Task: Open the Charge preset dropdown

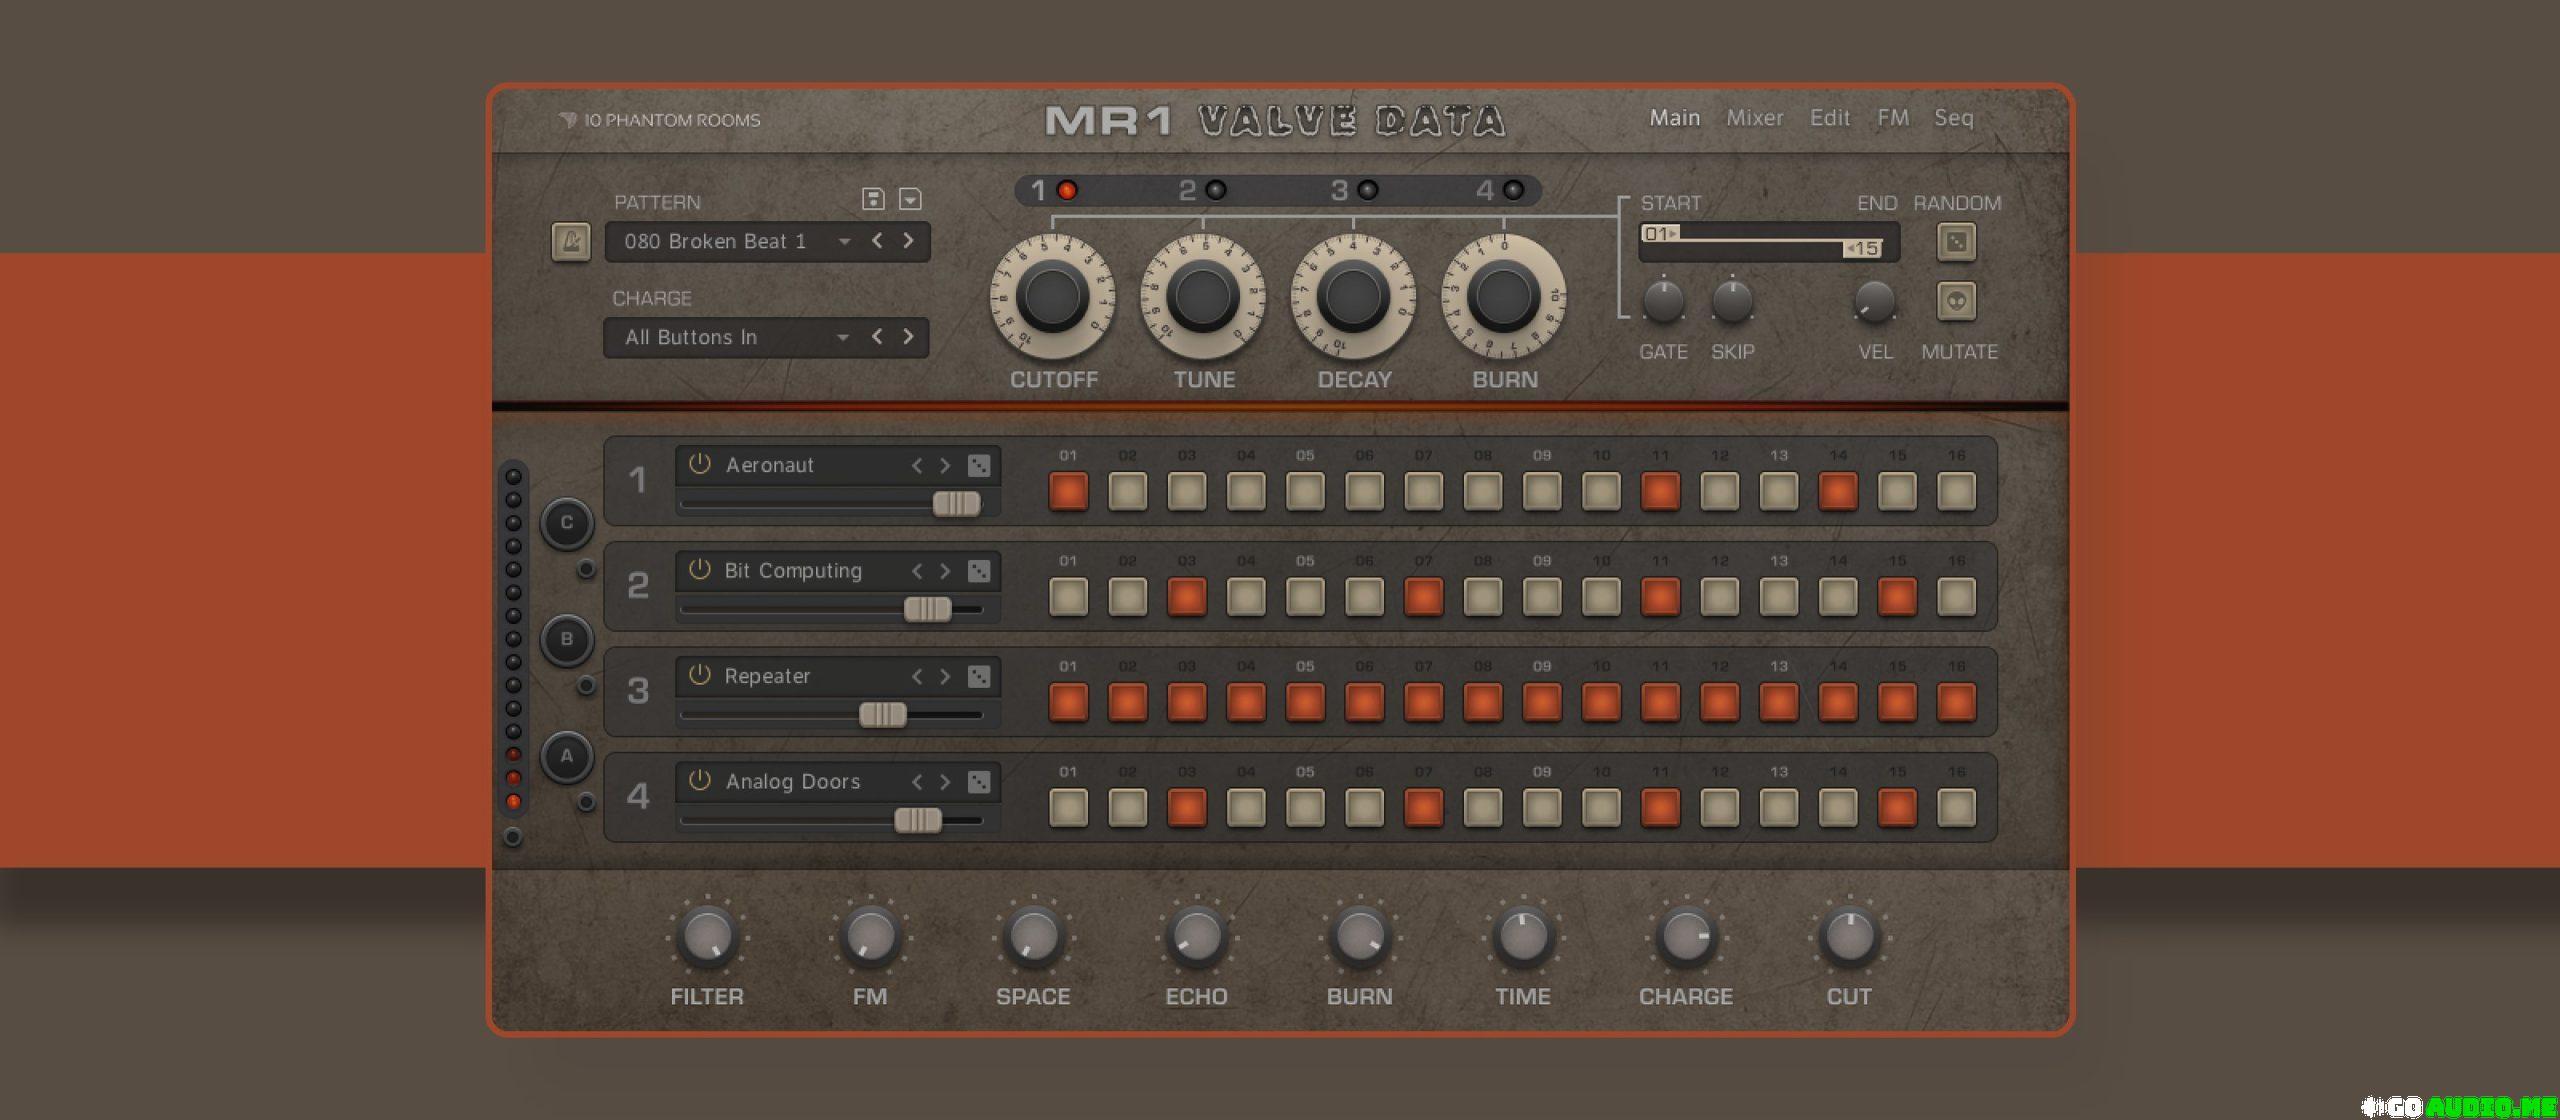Action: coord(842,338)
